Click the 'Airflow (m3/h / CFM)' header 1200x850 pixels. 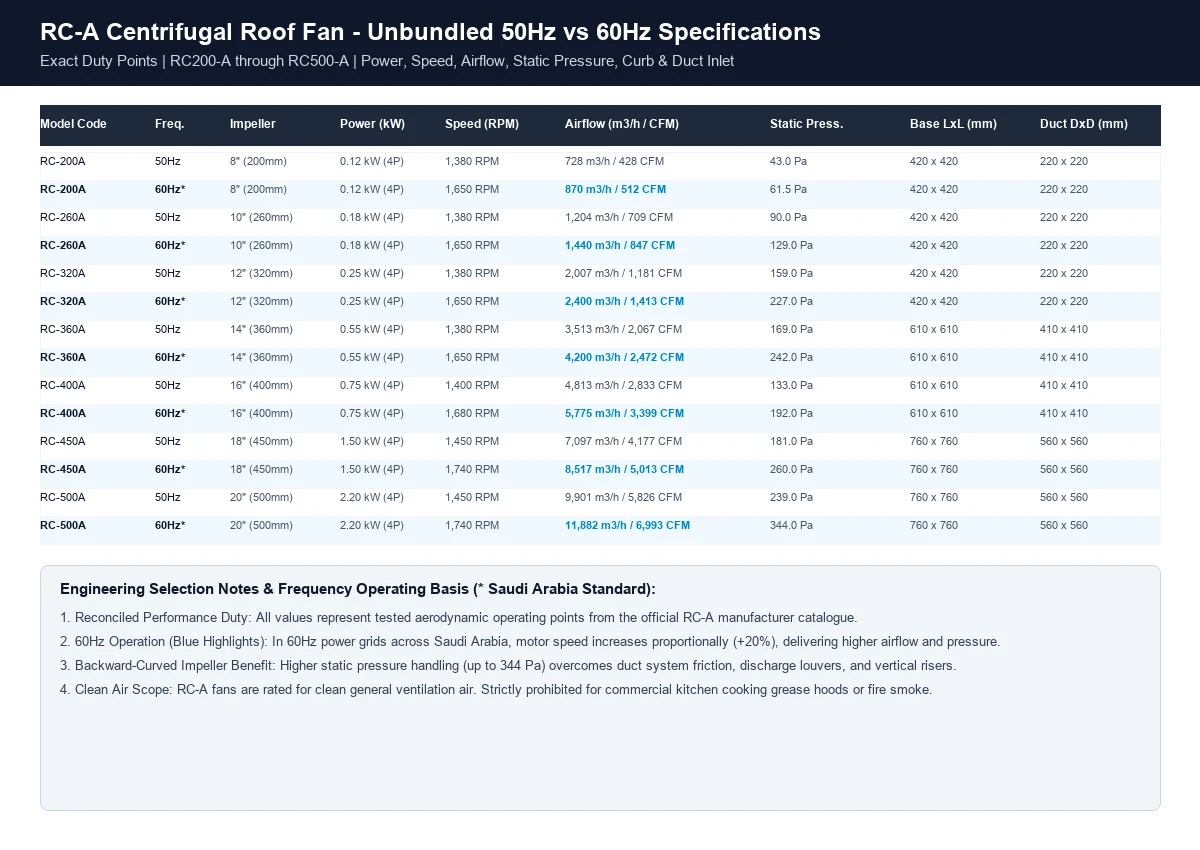(622, 124)
